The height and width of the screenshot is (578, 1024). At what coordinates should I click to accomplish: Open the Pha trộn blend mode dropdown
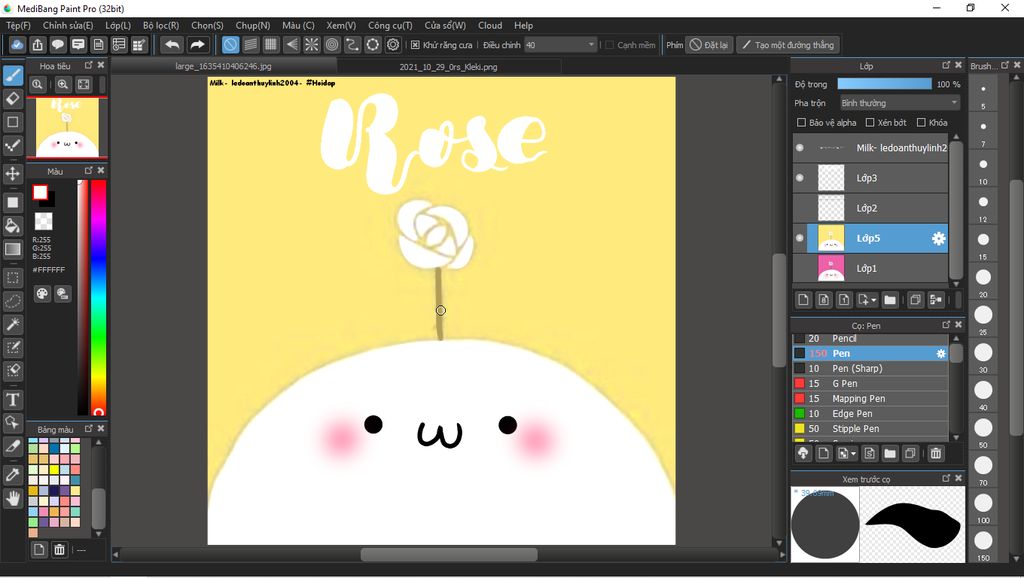click(x=899, y=103)
